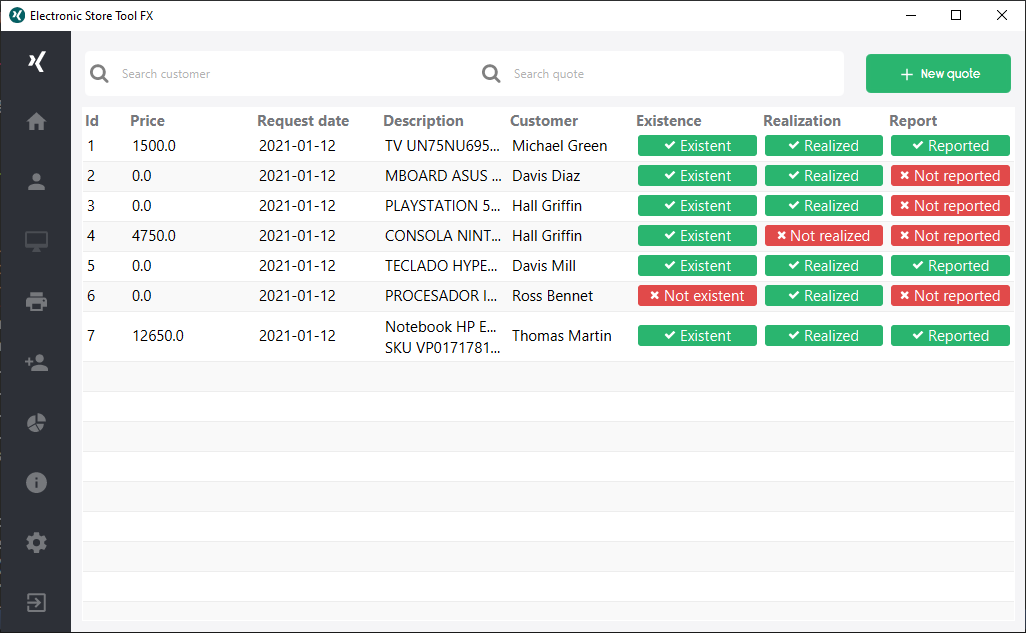Toggle Realized status for Davis Diaz's quote
Screen dimensions: 1026x633
pos(824,175)
